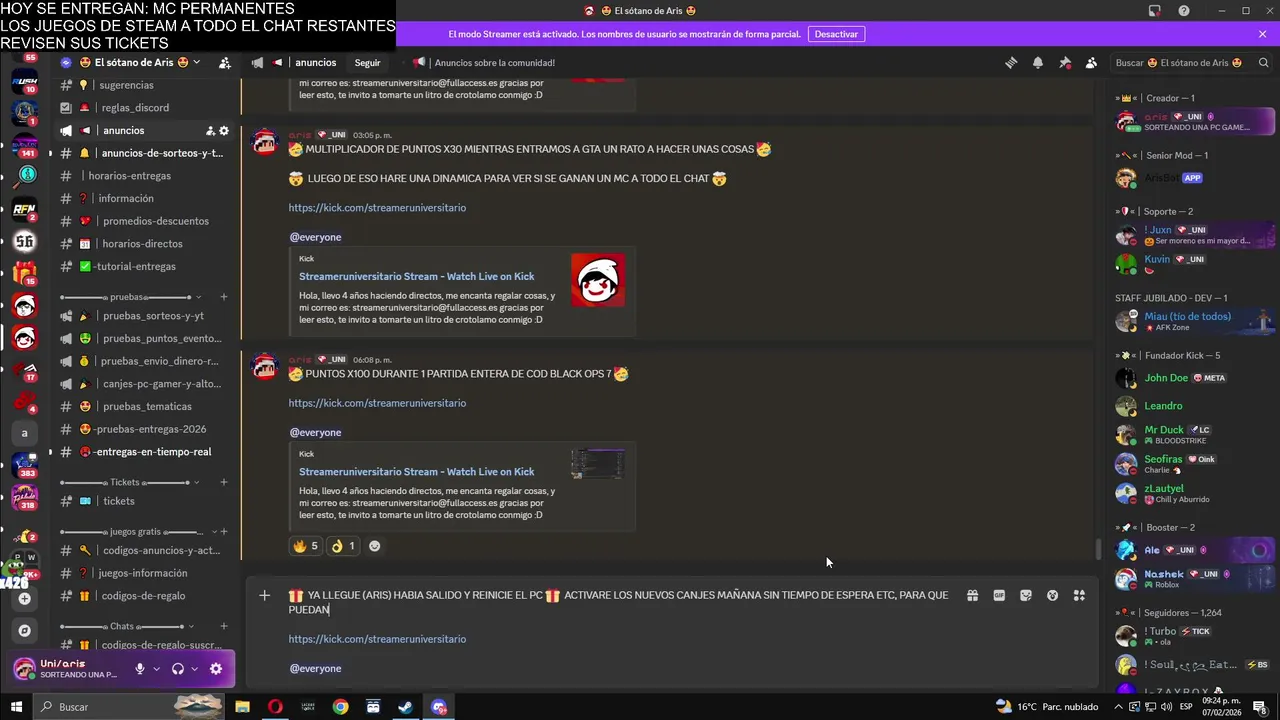Show pinned messages via pin icon
This screenshot has width=1280, height=720.
pos(1065,62)
